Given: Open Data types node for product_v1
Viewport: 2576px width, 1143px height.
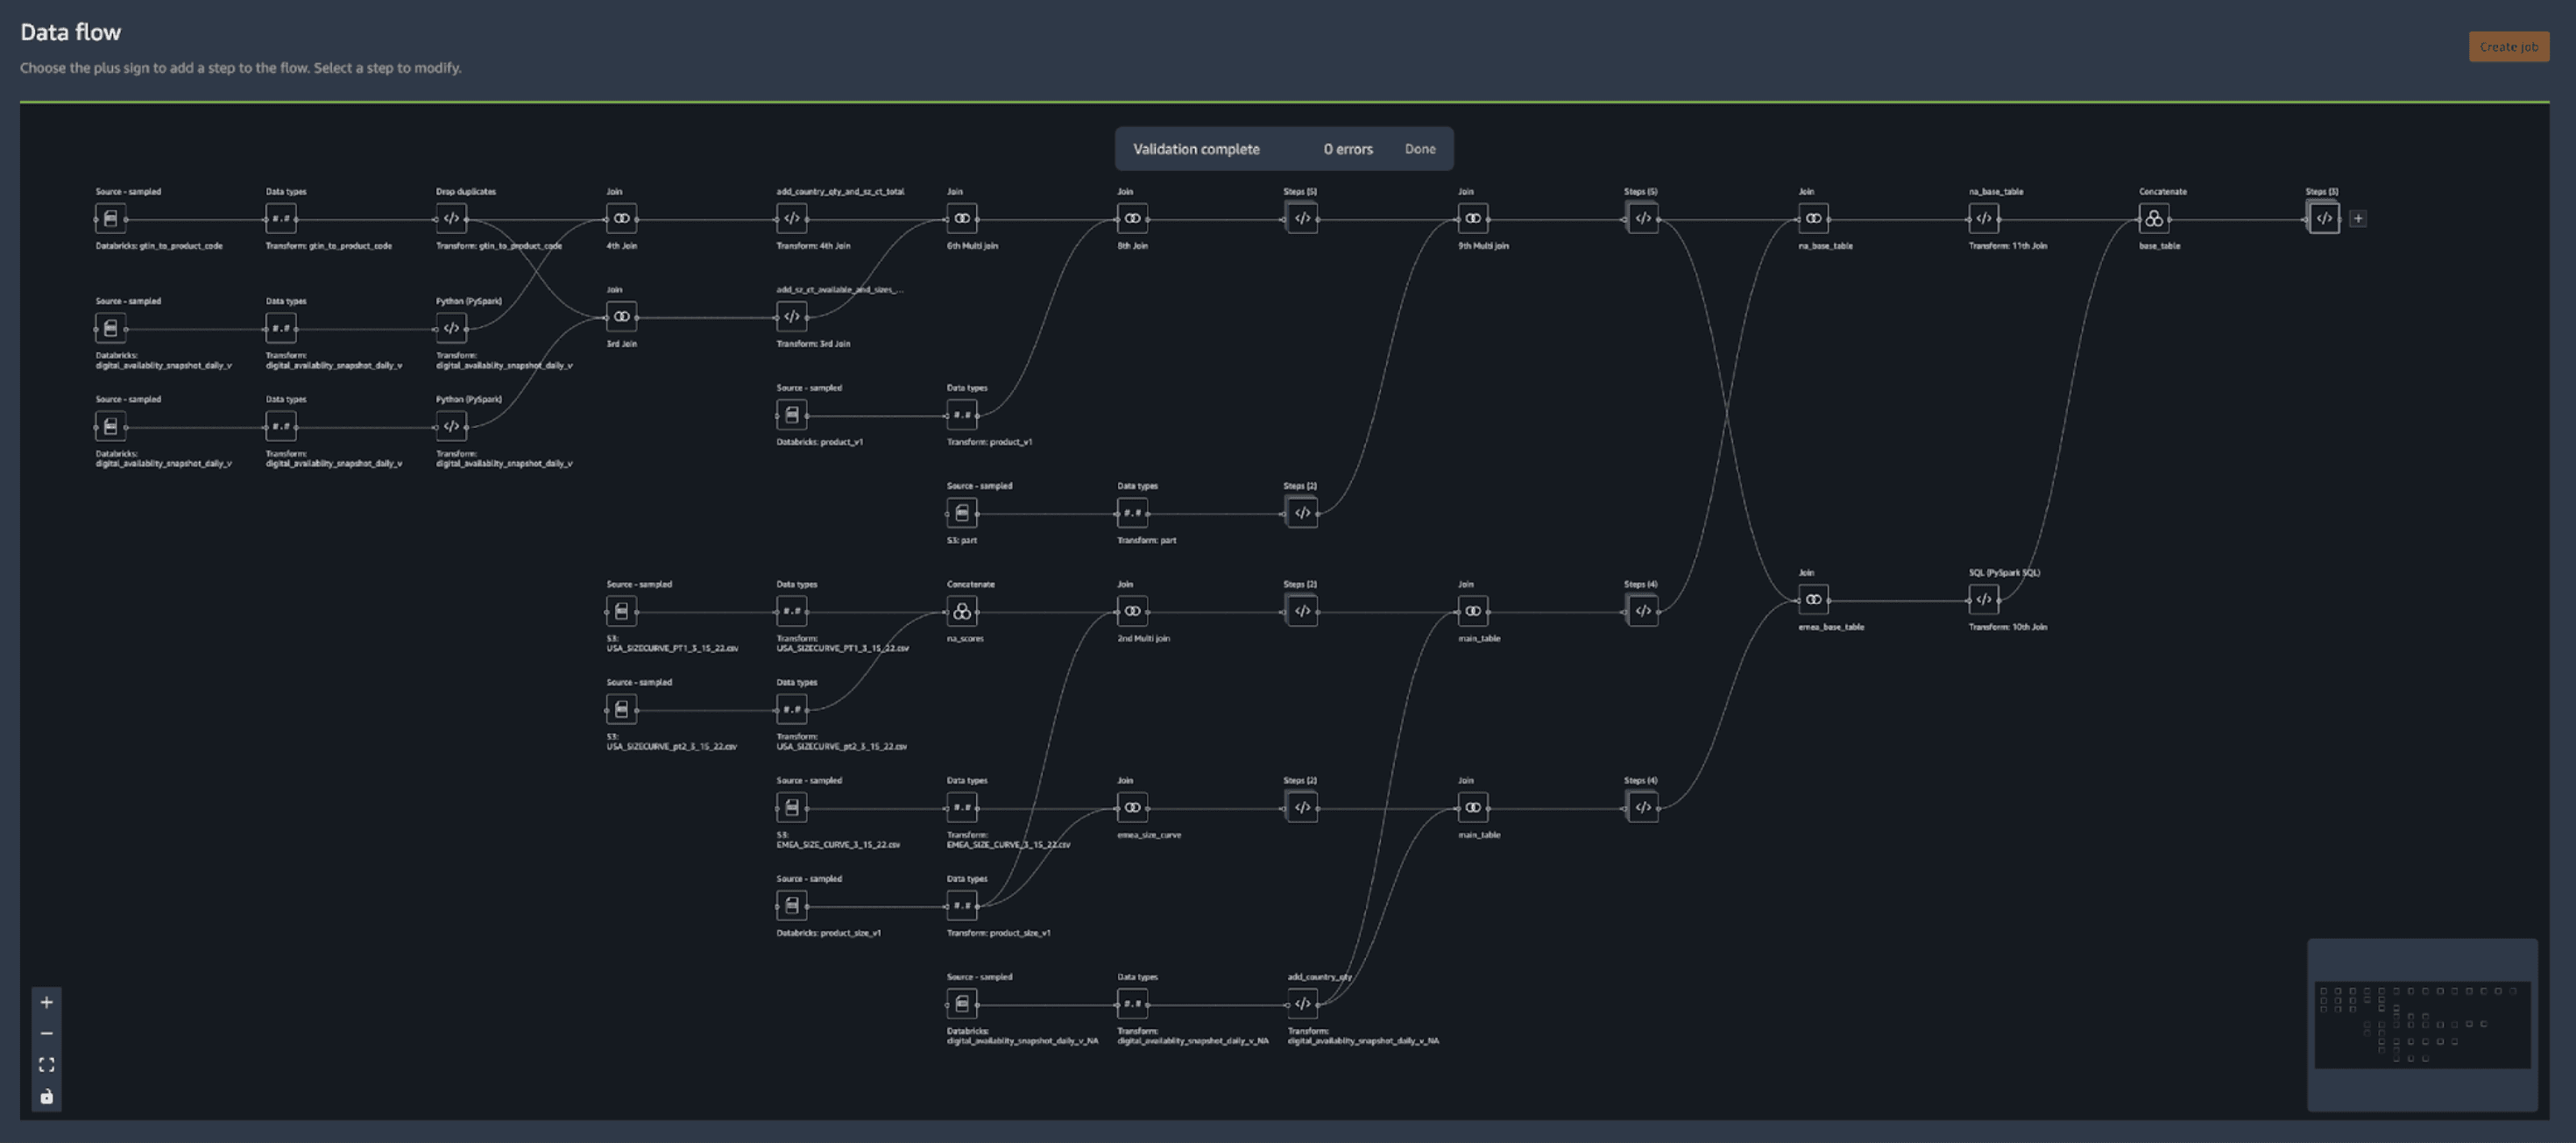Looking at the screenshot, I should point(961,415).
